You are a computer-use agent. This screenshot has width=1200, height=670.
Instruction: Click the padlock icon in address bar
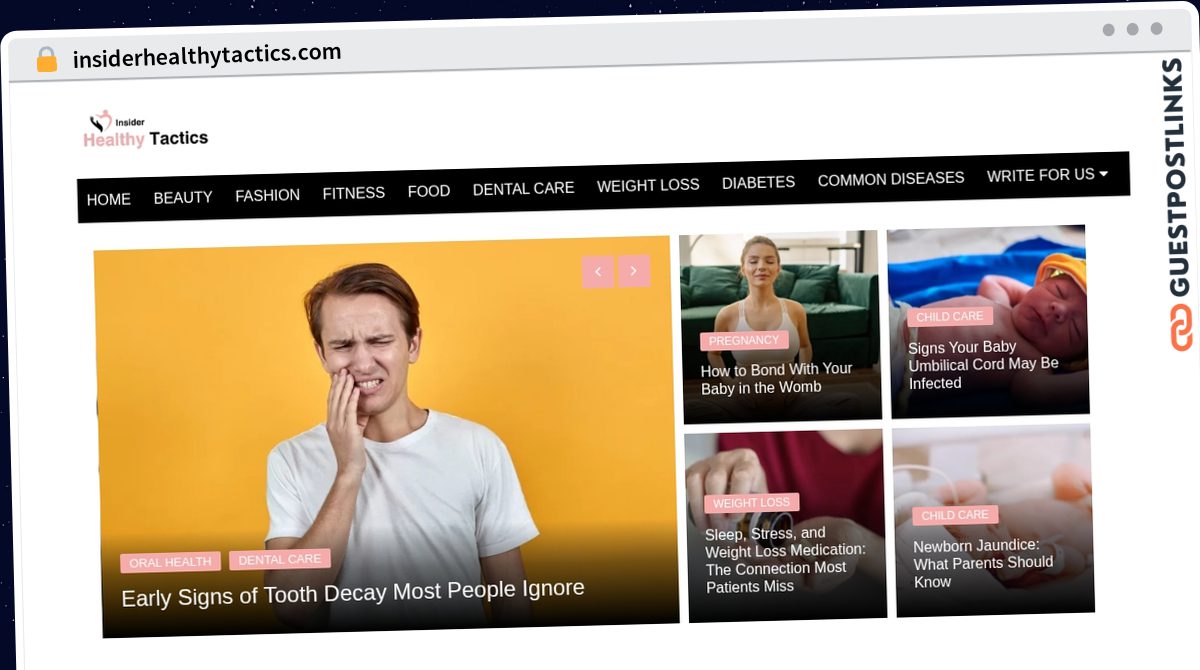[x=47, y=60]
